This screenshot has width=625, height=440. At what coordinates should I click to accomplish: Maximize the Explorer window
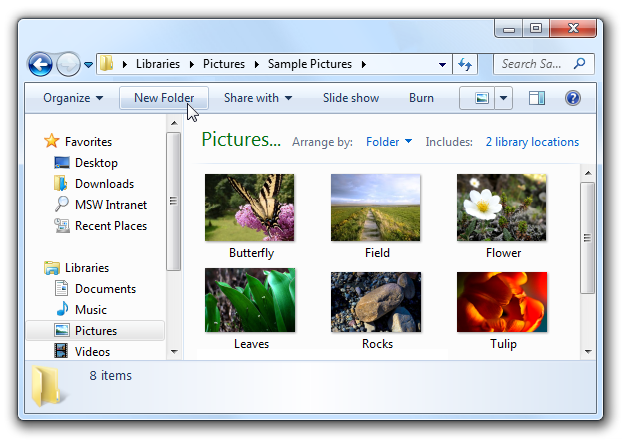pos(536,28)
